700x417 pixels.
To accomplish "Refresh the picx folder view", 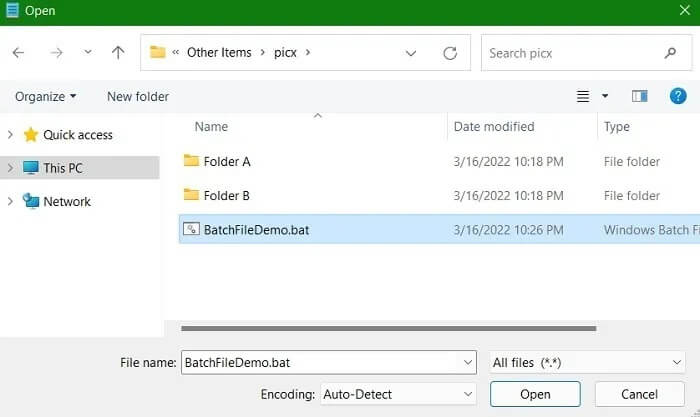I will [x=450, y=53].
